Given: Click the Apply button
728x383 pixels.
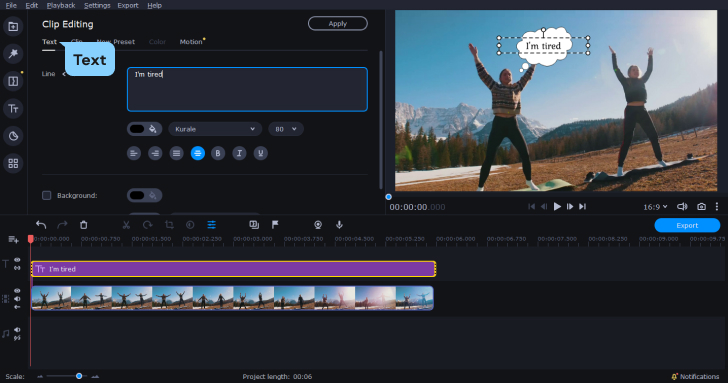Looking at the screenshot, I should click(338, 24).
